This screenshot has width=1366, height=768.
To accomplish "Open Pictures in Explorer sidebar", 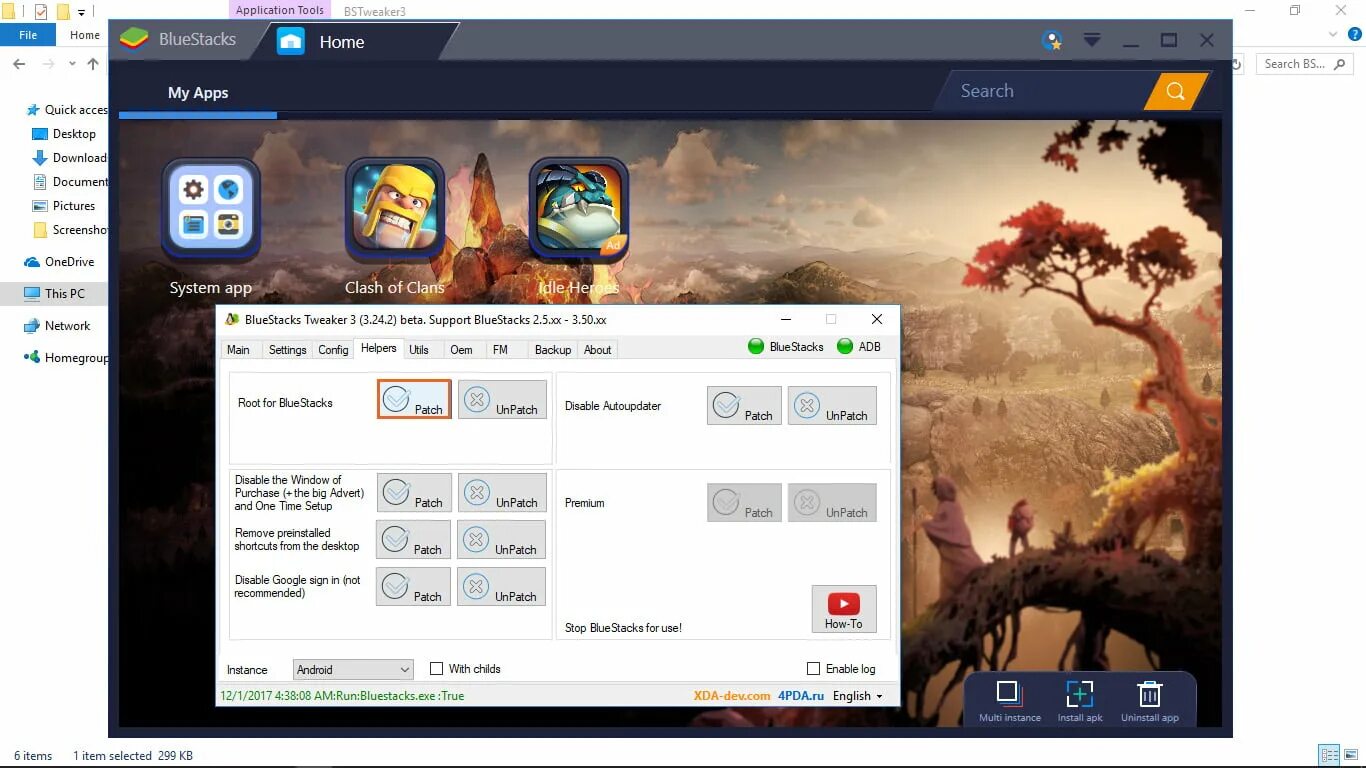I will (64, 206).
